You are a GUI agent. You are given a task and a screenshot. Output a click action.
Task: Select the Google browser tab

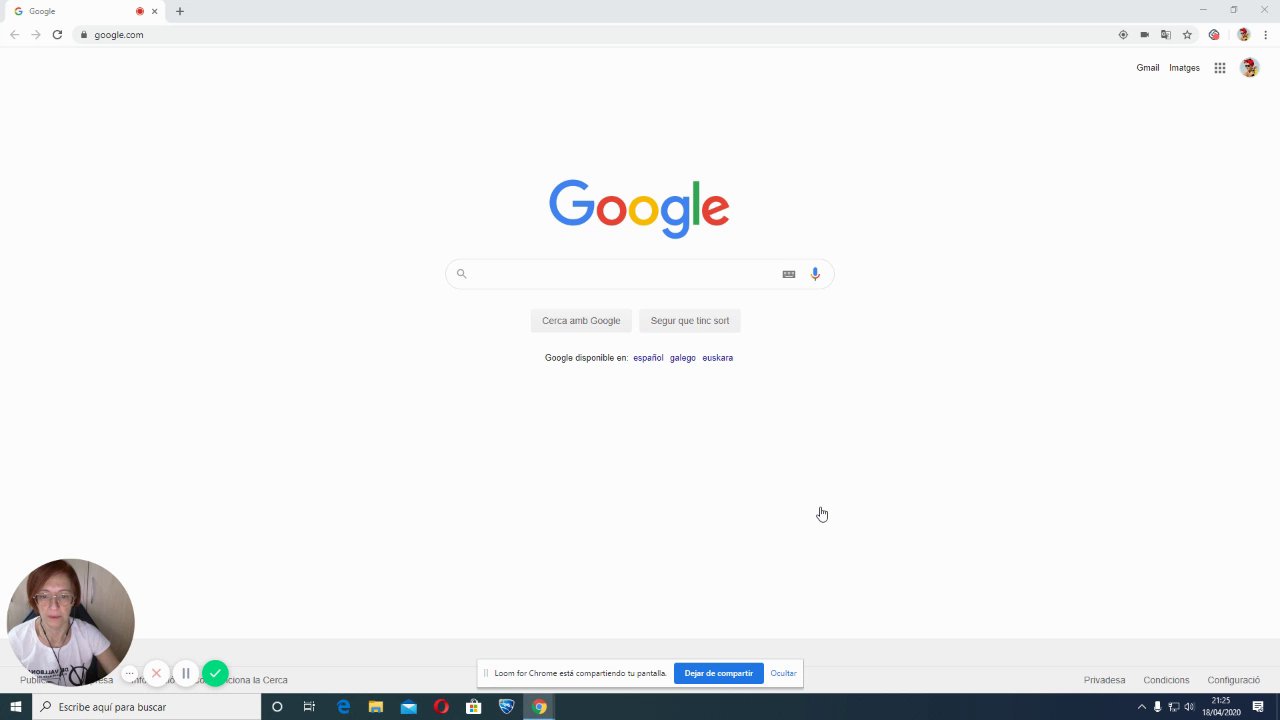(85, 11)
